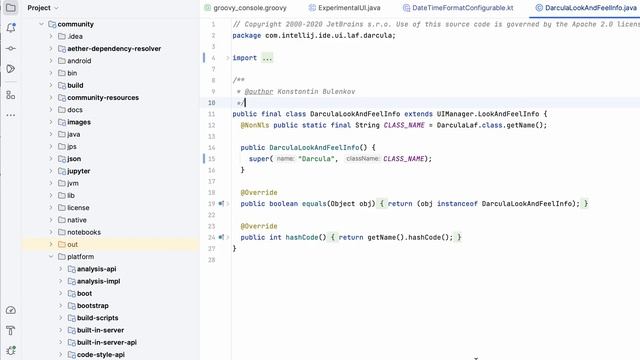Select the license folder

tap(78, 208)
